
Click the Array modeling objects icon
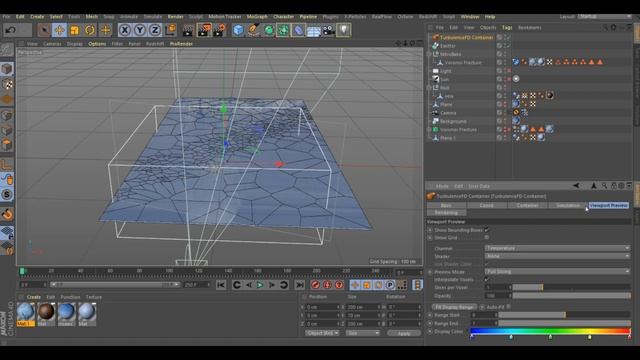coord(283,30)
